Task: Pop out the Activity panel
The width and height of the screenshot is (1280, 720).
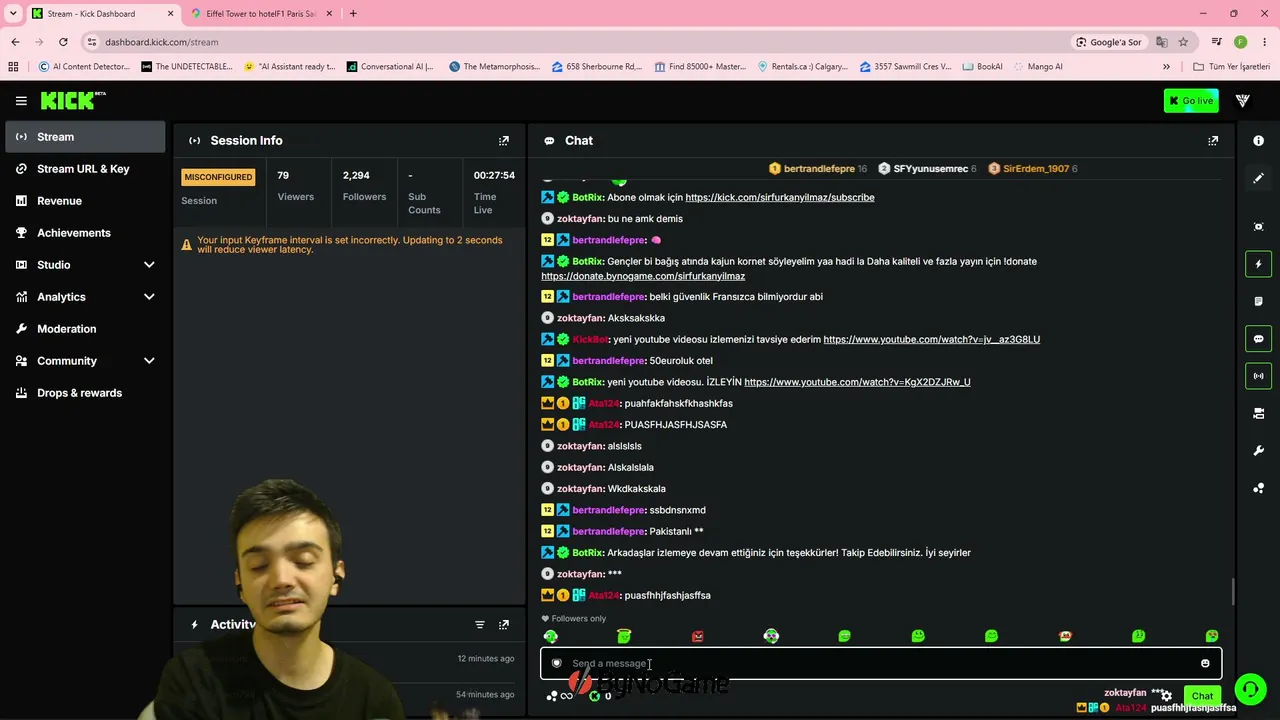Action: 504,625
